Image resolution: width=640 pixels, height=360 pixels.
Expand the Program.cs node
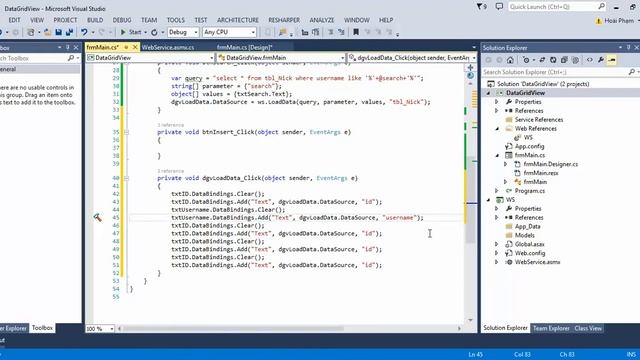point(497,191)
